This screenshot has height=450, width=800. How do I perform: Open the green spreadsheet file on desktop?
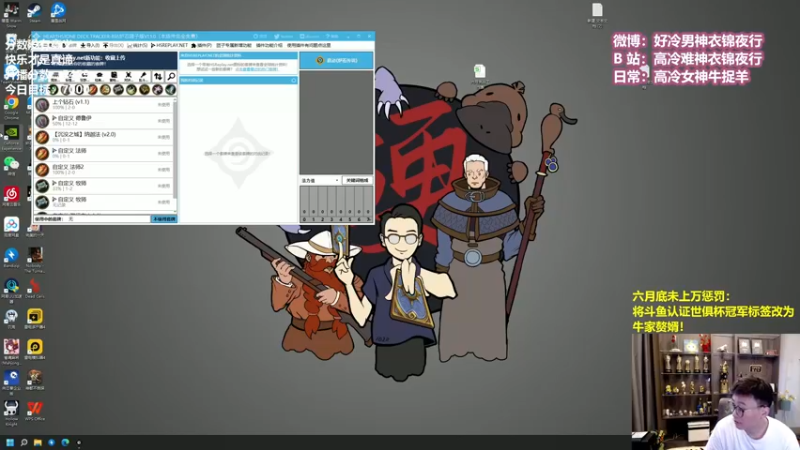pos(479,76)
